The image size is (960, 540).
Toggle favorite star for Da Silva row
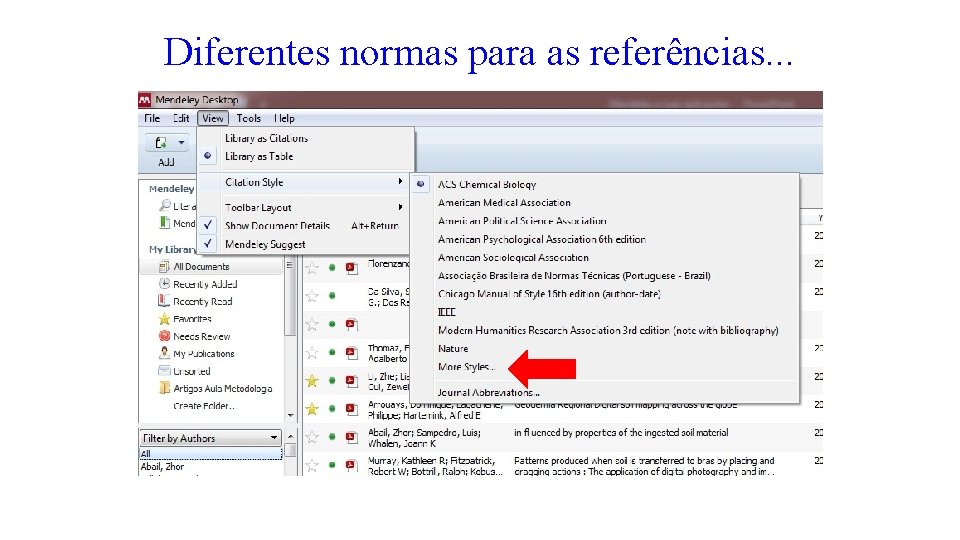(x=312, y=296)
